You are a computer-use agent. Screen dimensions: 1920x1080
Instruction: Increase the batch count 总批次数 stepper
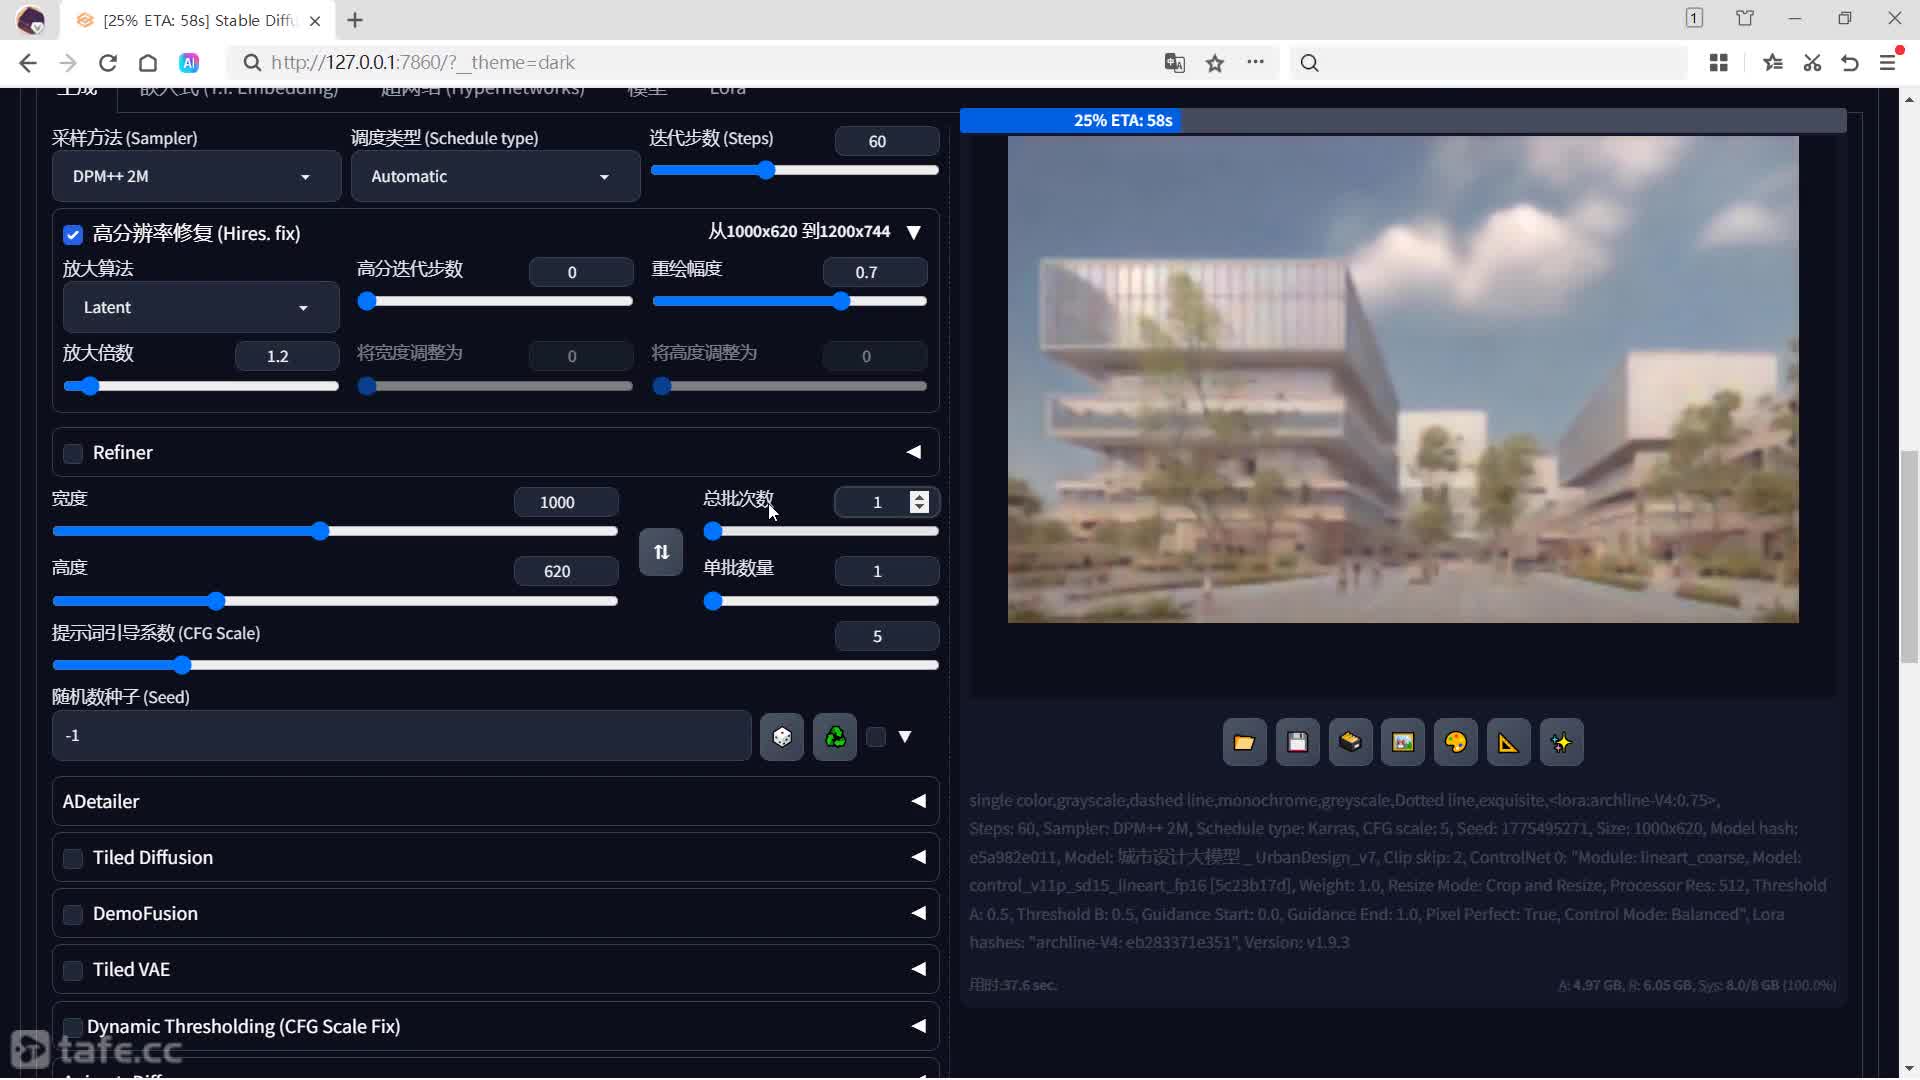(x=919, y=496)
